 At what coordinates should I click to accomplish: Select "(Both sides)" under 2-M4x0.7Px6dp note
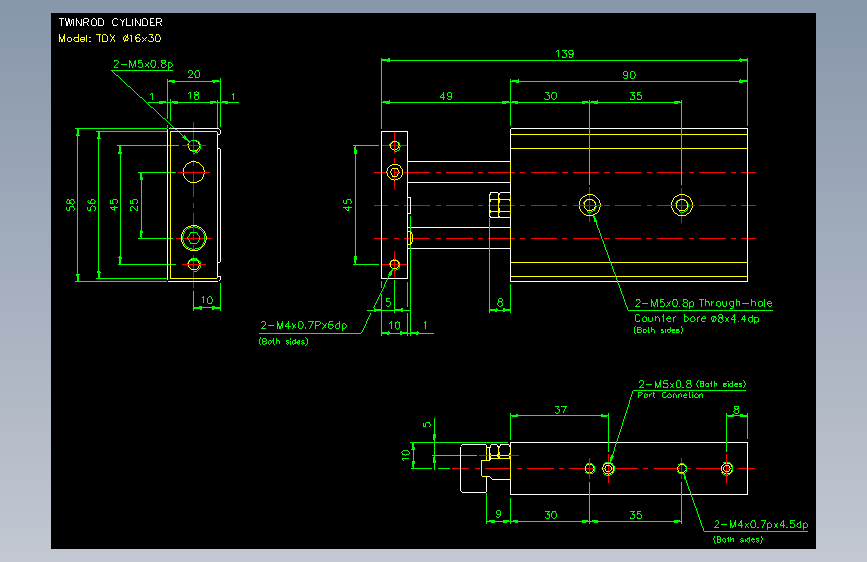283,342
